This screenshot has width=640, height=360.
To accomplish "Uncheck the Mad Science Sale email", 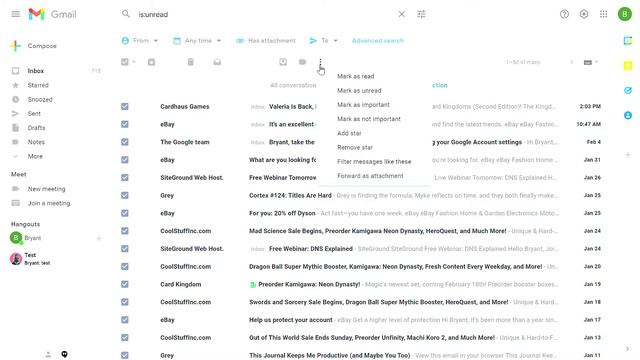I will pyautogui.click(x=125, y=231).
